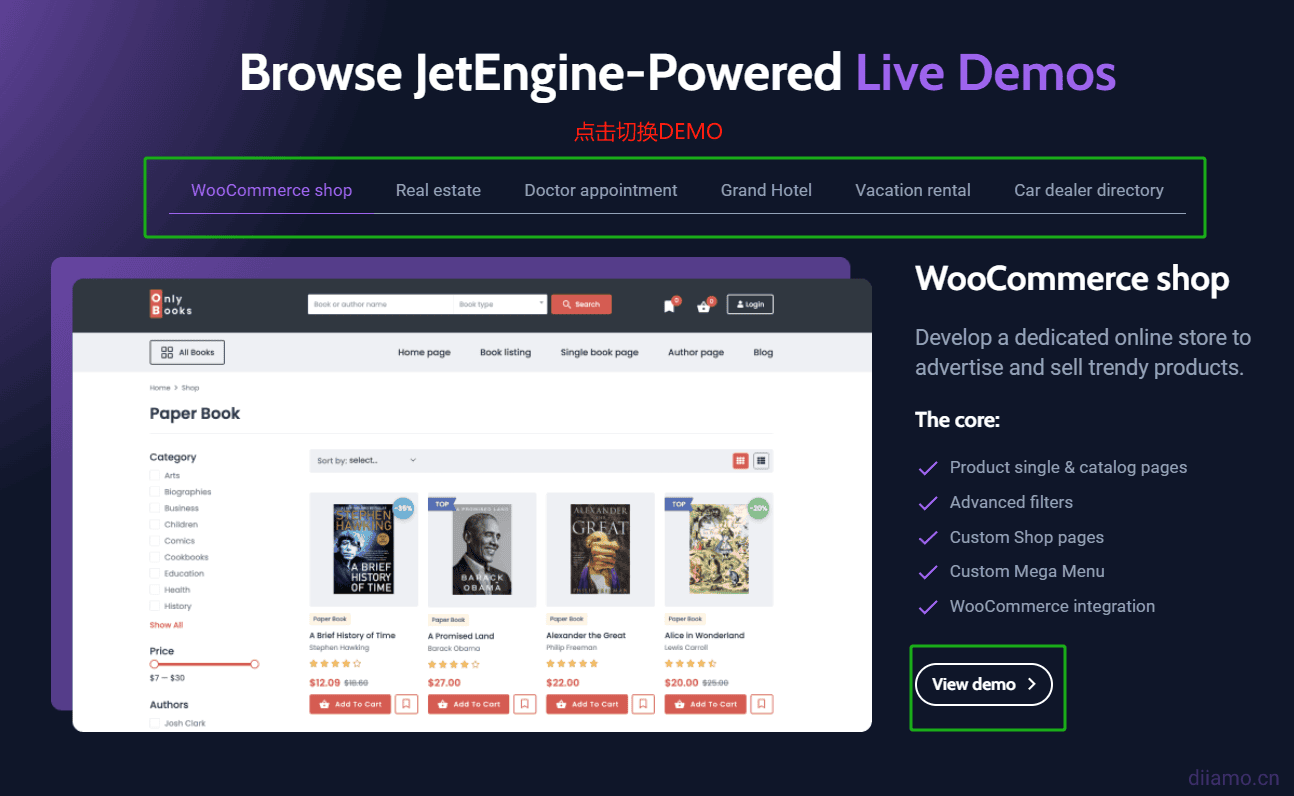Add A Promised Land to cart
The width and height of the screenshot is (1294, 796).
tap(469, 704)
